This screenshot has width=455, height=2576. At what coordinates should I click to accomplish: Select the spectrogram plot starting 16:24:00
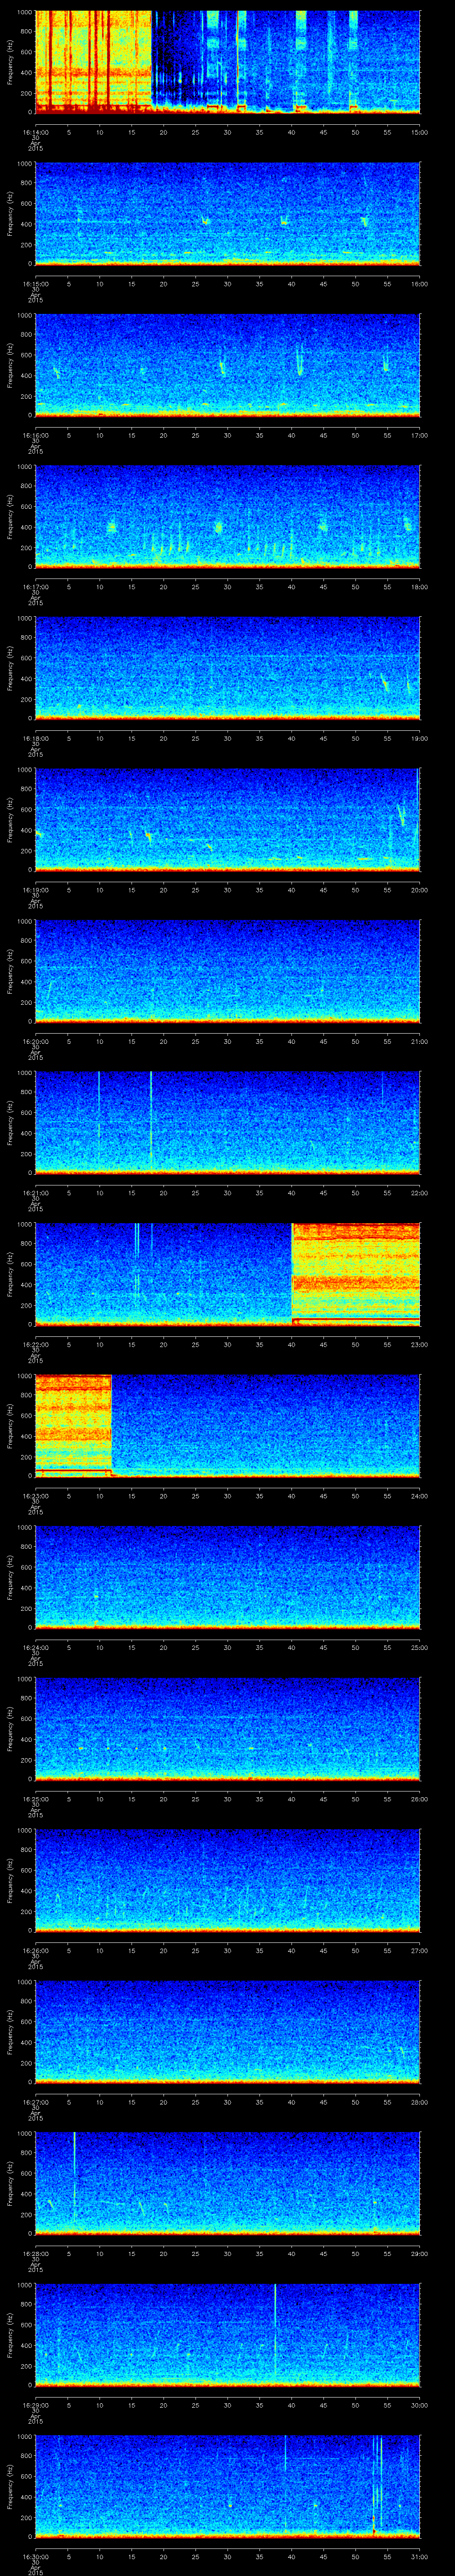[227, 1577]
